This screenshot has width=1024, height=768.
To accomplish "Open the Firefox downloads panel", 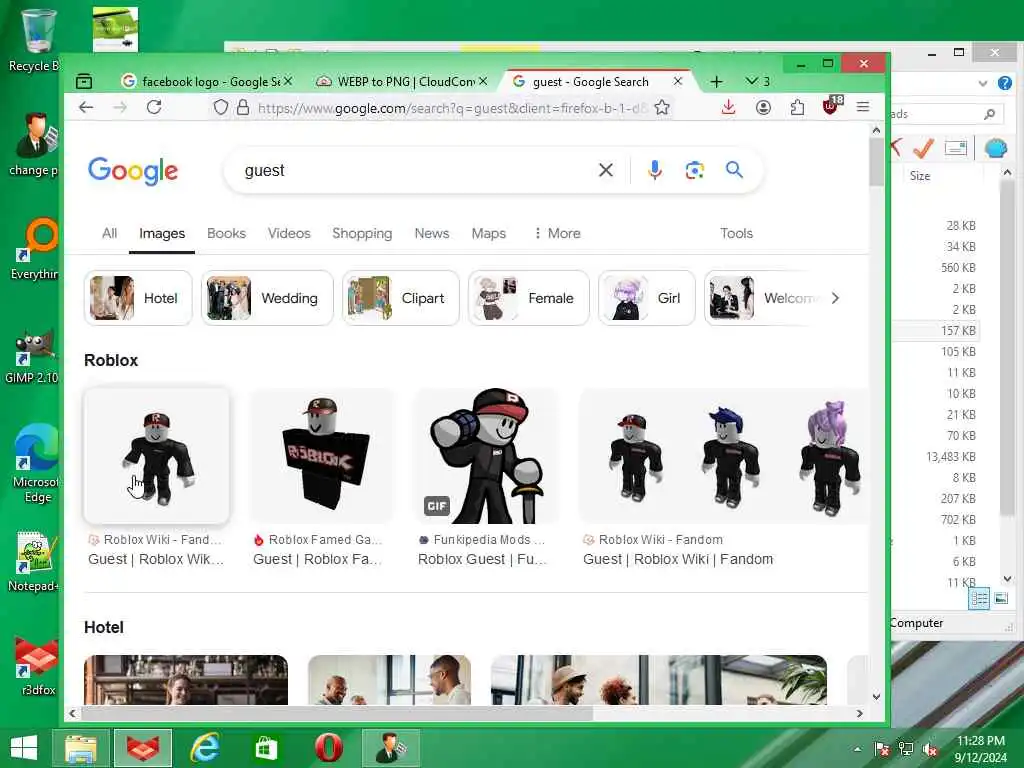I will click(x=729, y=107).
